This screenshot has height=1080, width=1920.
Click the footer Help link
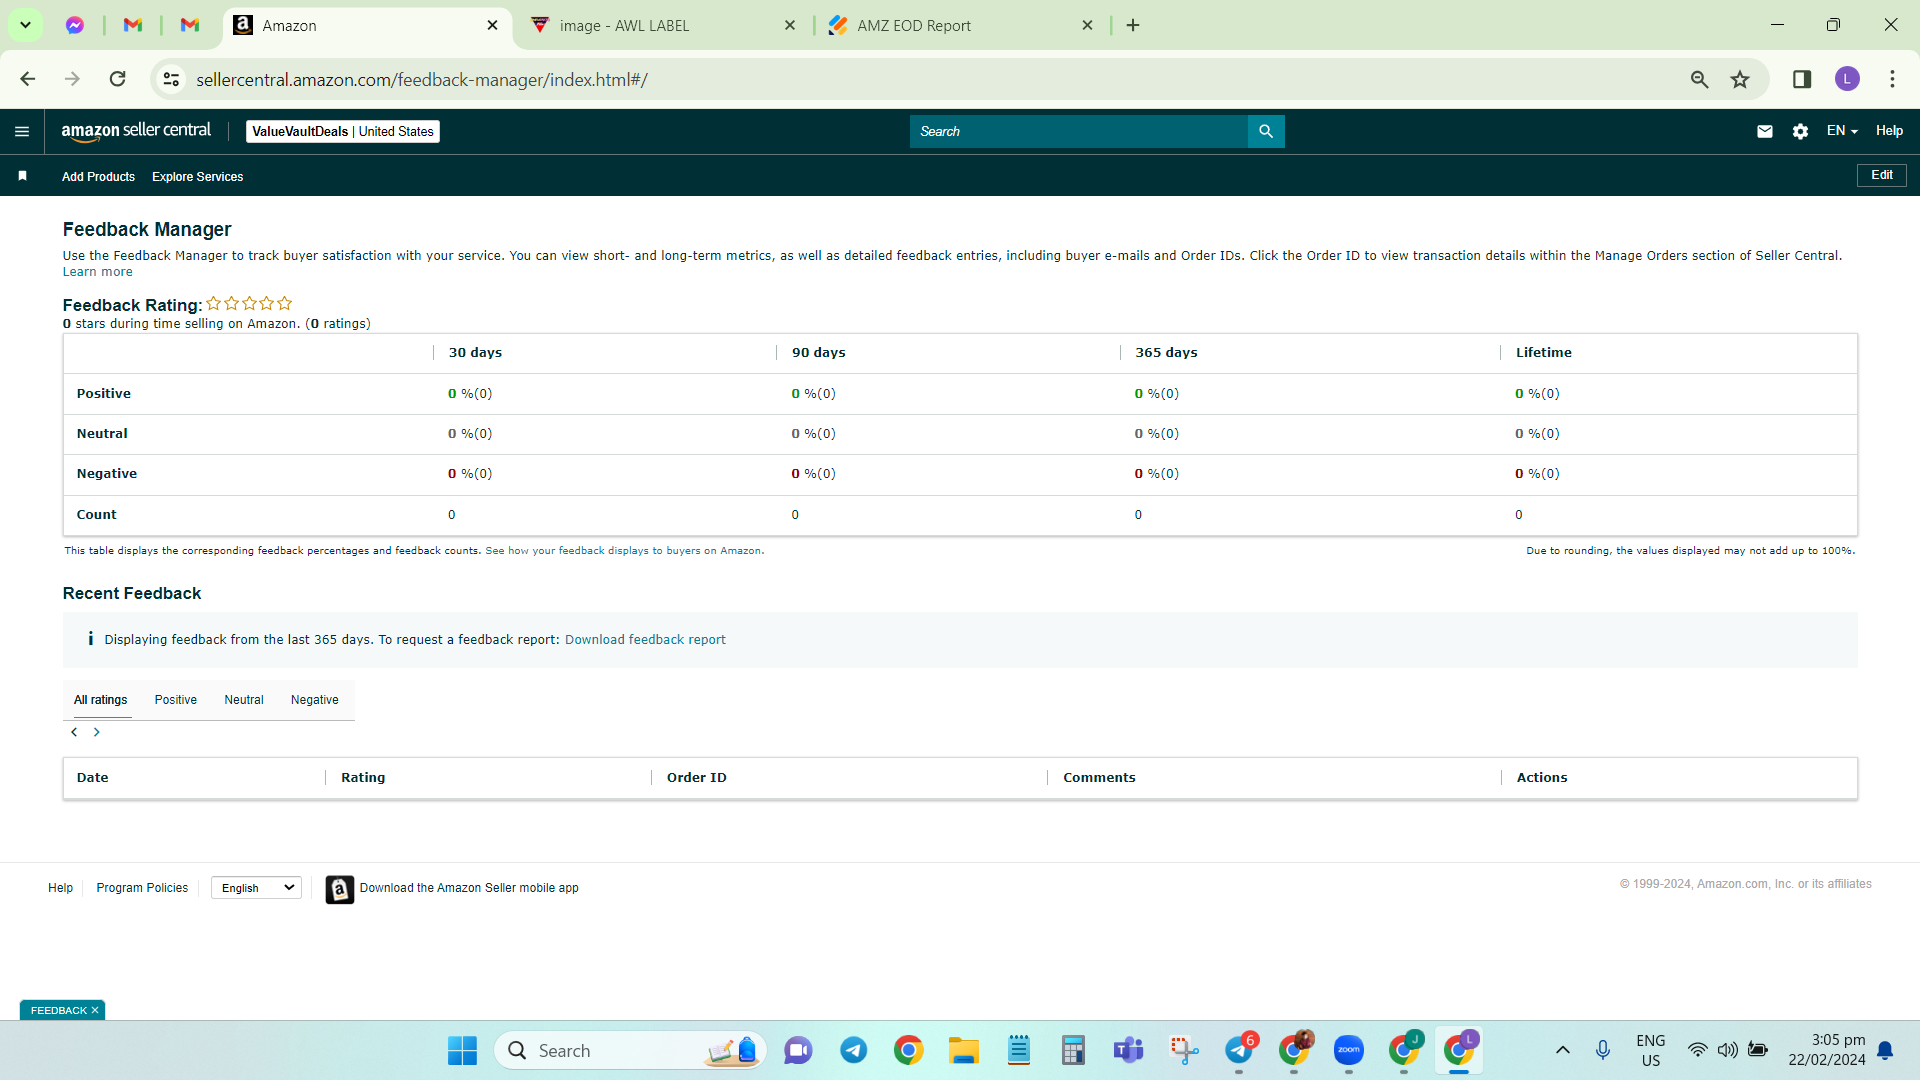[x=60, y=888]
